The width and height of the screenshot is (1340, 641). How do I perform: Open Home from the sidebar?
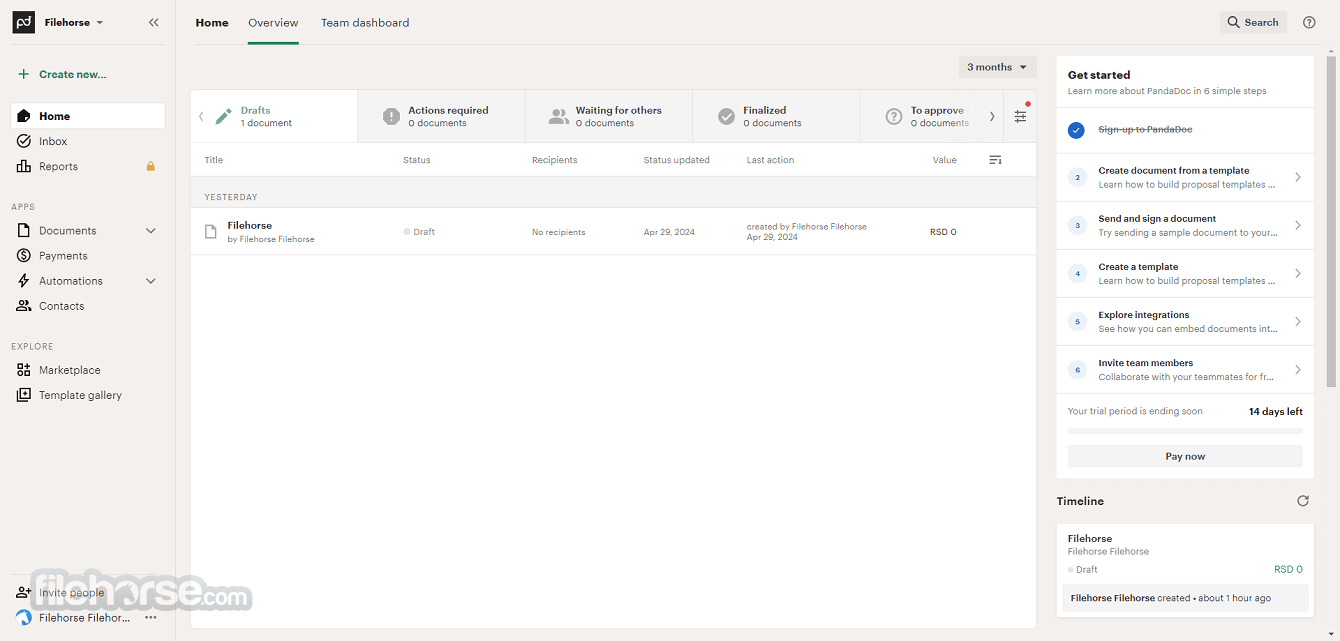(x=88, y=116)
